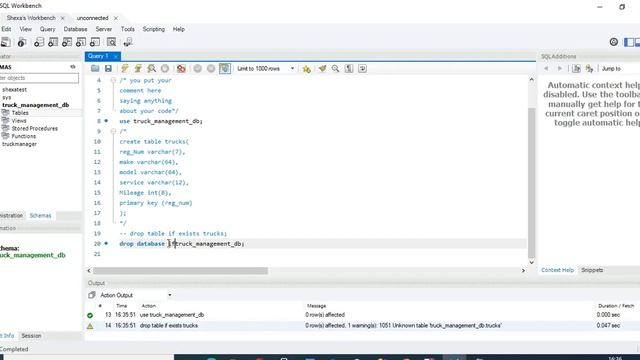Image resolution: width=640 pixels, height=360 pixels.
Task: Create new schema icon in main toolbar
Action: tap(39, 42)
